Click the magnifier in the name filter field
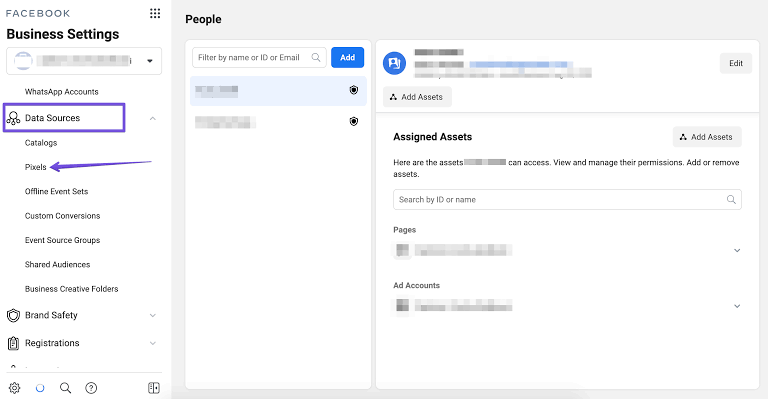The image size is (768, 399). click(316, 57)
